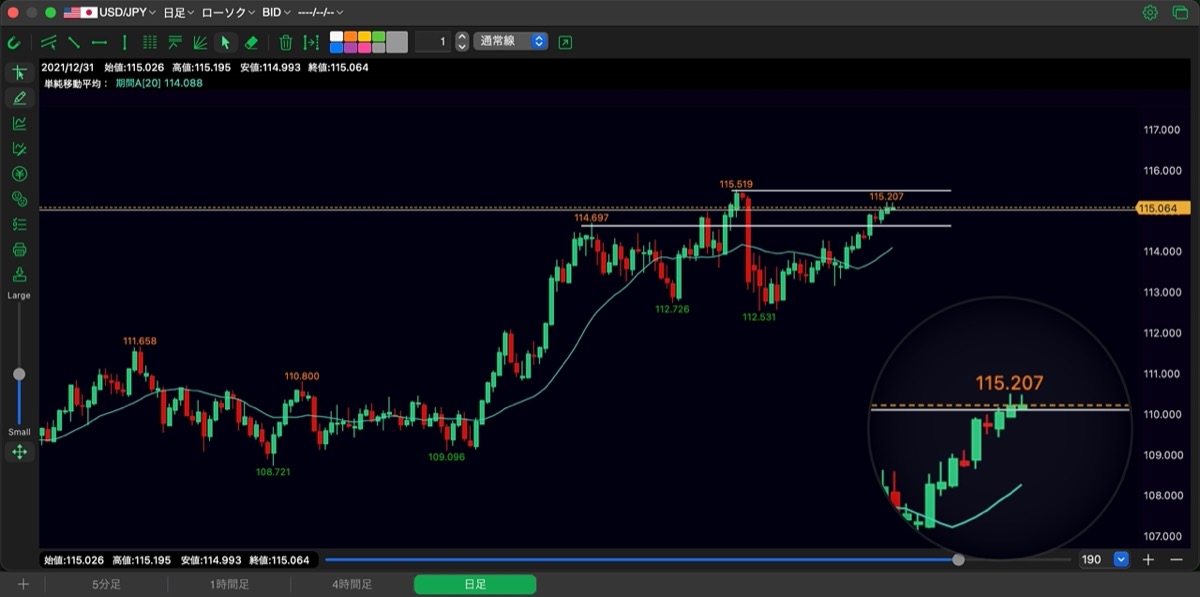1200x597 pixels.
Task: Select the horizontal line tool
Action: (x=99, y=42)
